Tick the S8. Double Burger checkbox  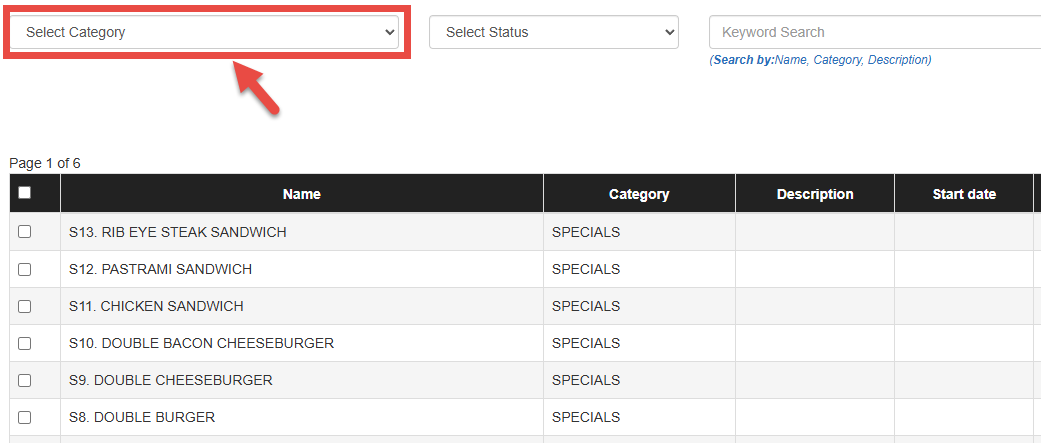[25, 417]
